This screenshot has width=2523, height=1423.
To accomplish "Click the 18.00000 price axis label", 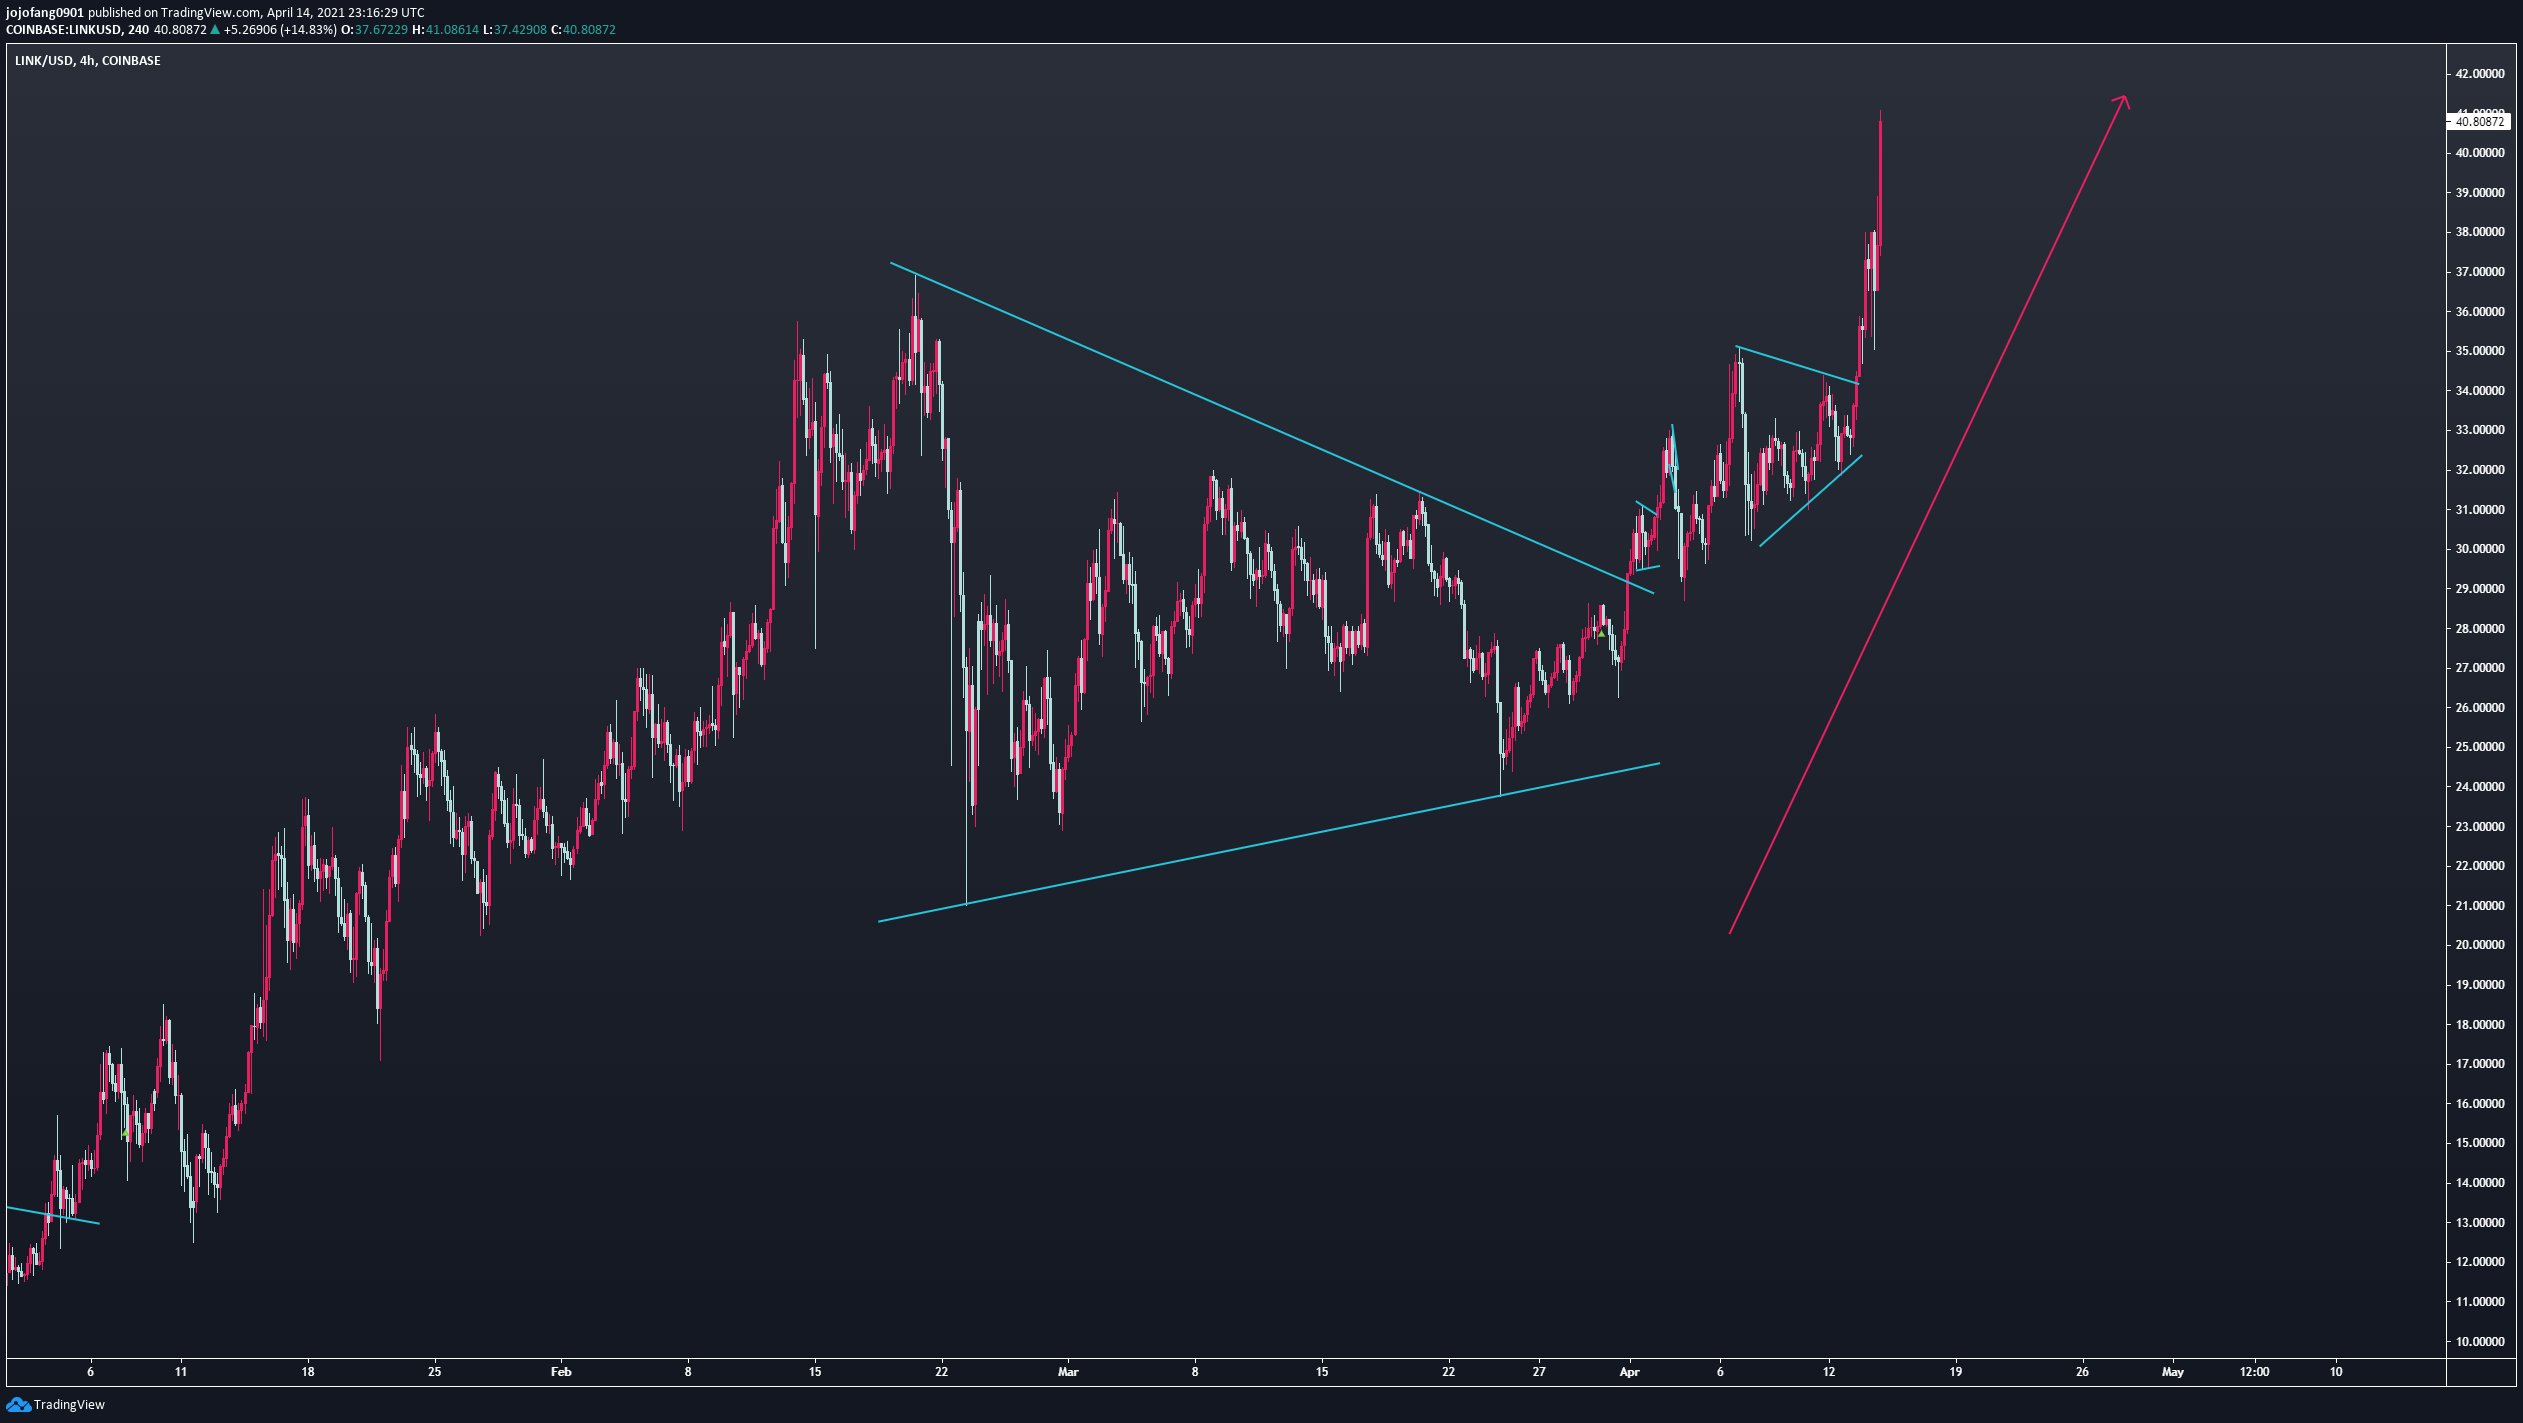I will click(x=2480, y=1025).
